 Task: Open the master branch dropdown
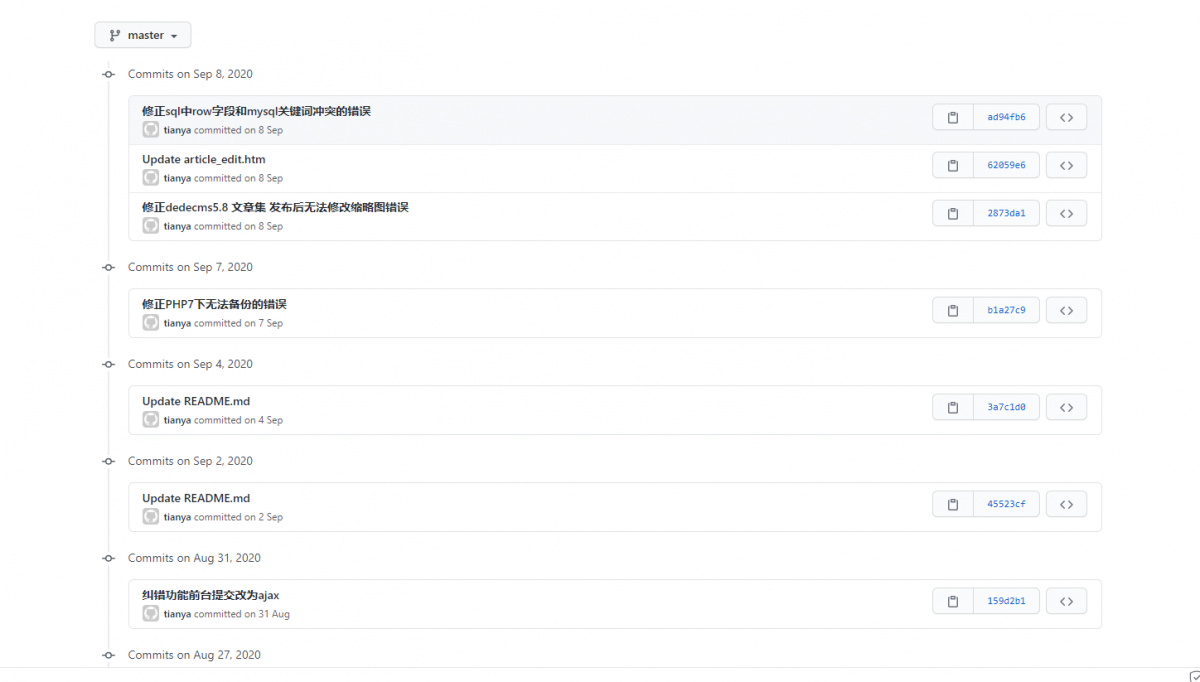pyautogui.click(x=143, y=35)
